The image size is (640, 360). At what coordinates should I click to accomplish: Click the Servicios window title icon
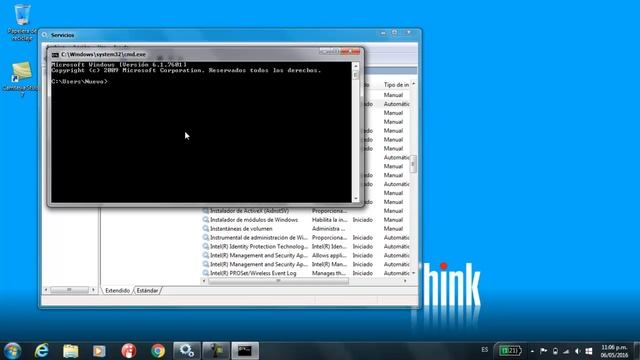click(x=45, y=35)
